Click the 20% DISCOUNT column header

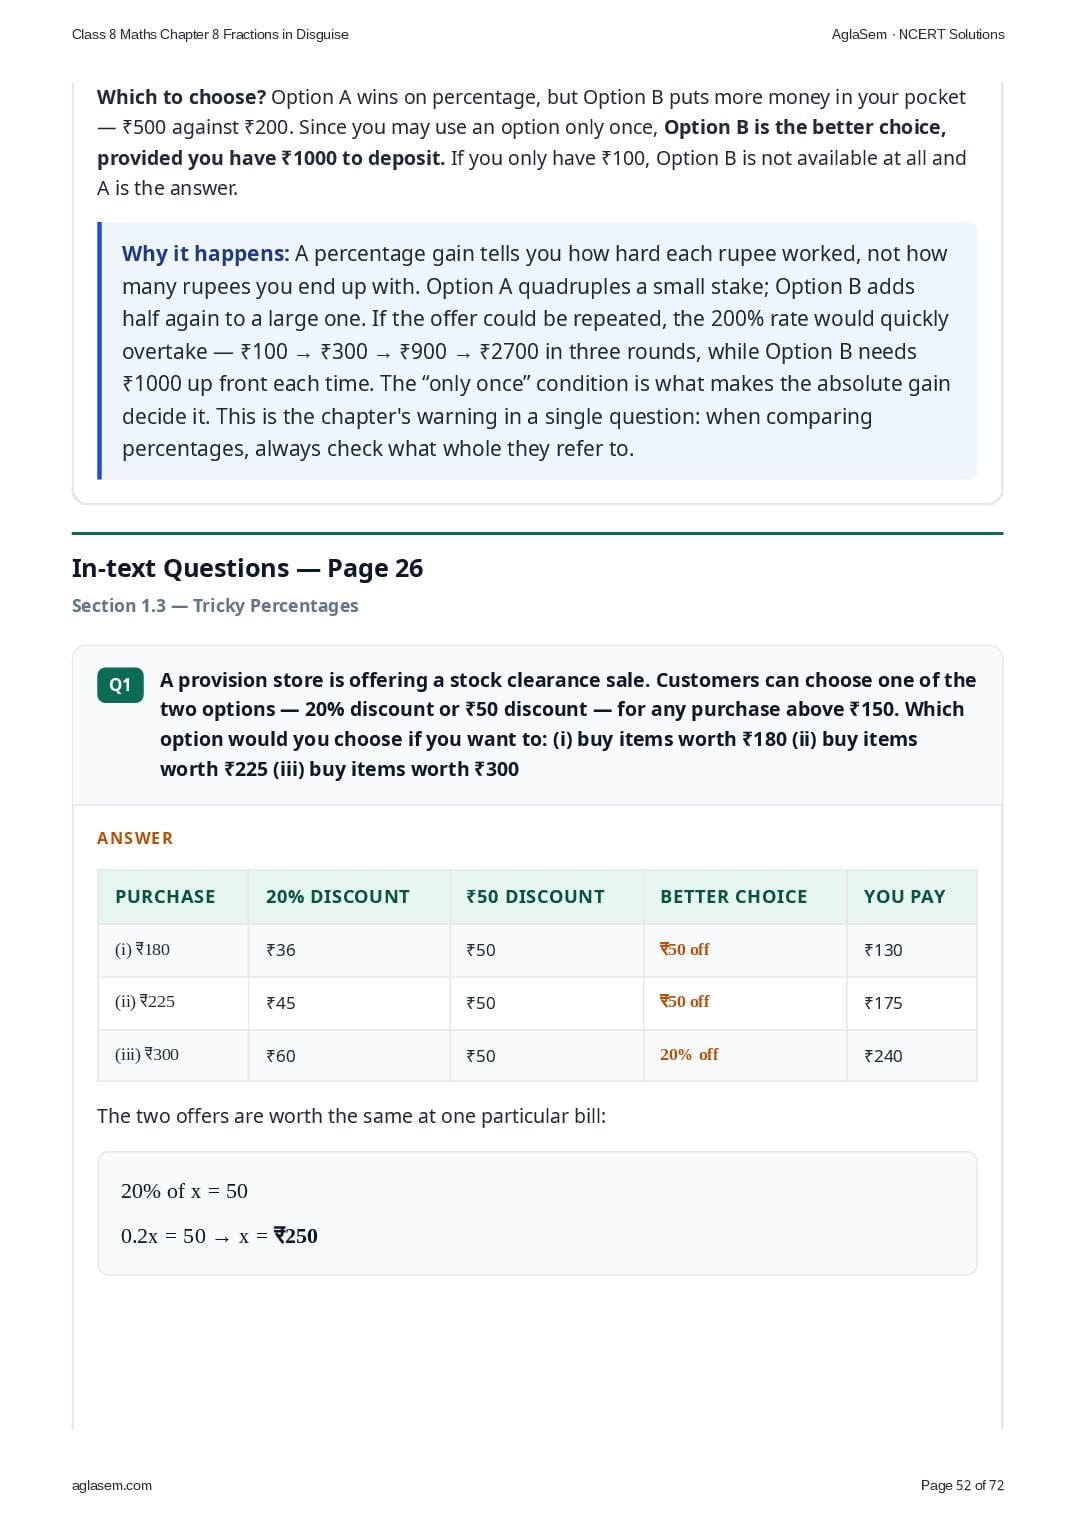[x=337, y=897]
